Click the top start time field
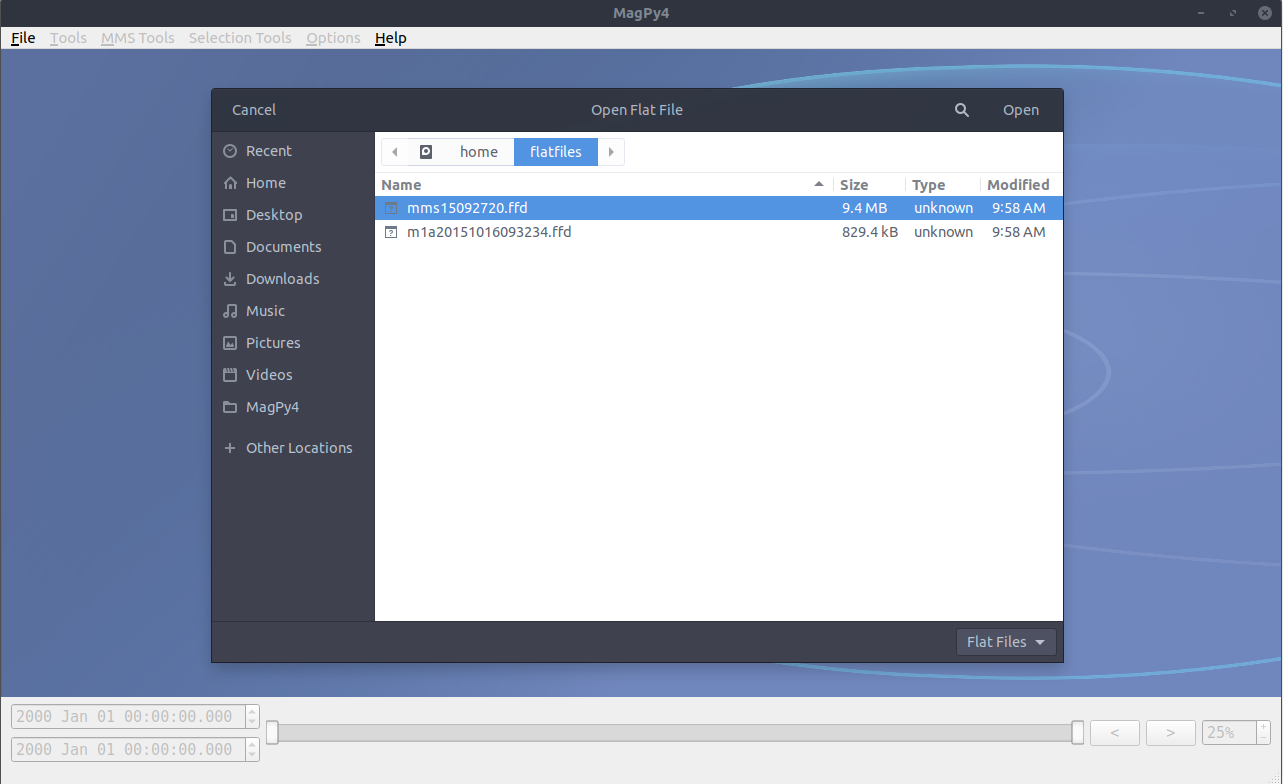Viewport: 1283px width, 784px height. (127, 717)
